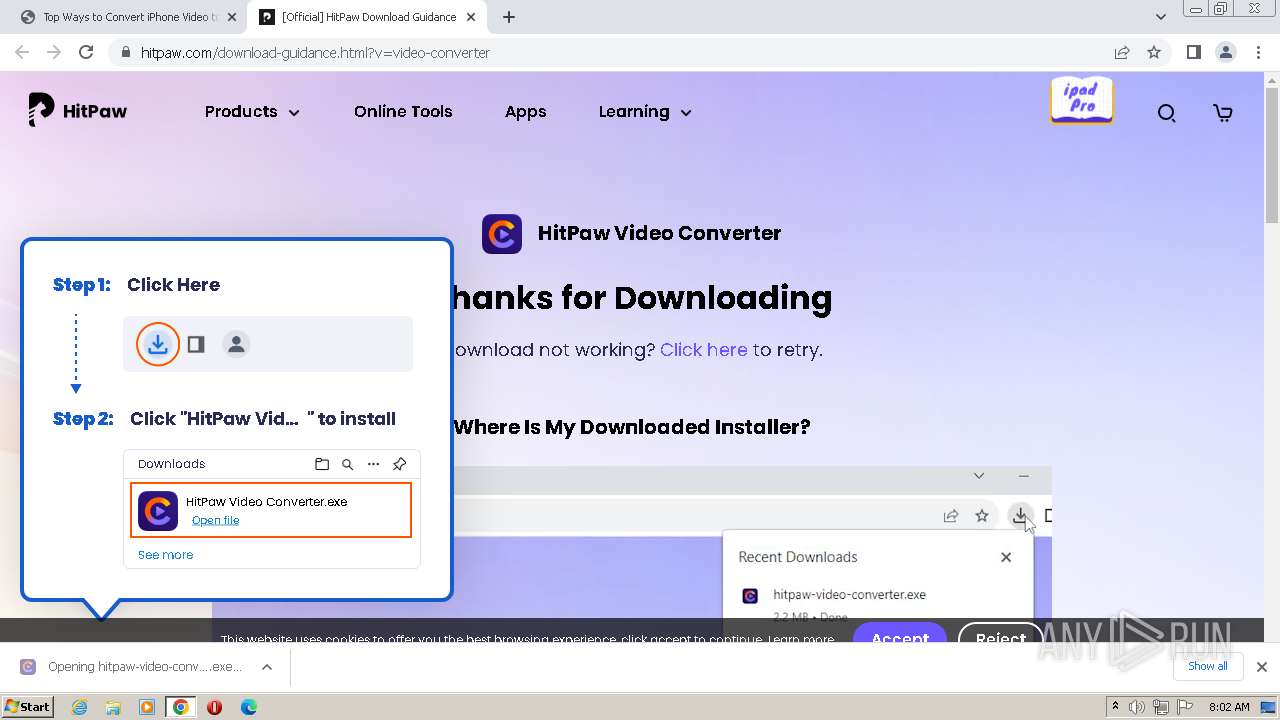Viewport: 1280px width, 720px height.
Task: Click 'Open file' in the Step 2 illustration
Action: pyautogui.click(x=215, y=520)
